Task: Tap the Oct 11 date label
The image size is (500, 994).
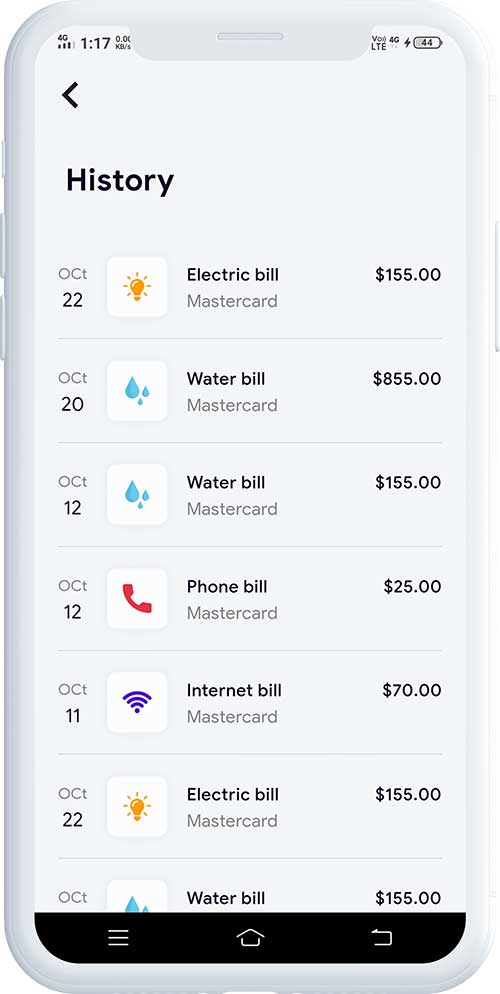Action: (x=73, y=702)
